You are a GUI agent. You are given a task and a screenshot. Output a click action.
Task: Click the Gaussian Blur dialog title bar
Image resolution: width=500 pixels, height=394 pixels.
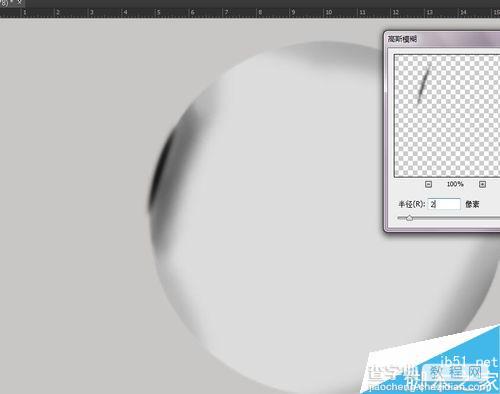click(443, 39)
